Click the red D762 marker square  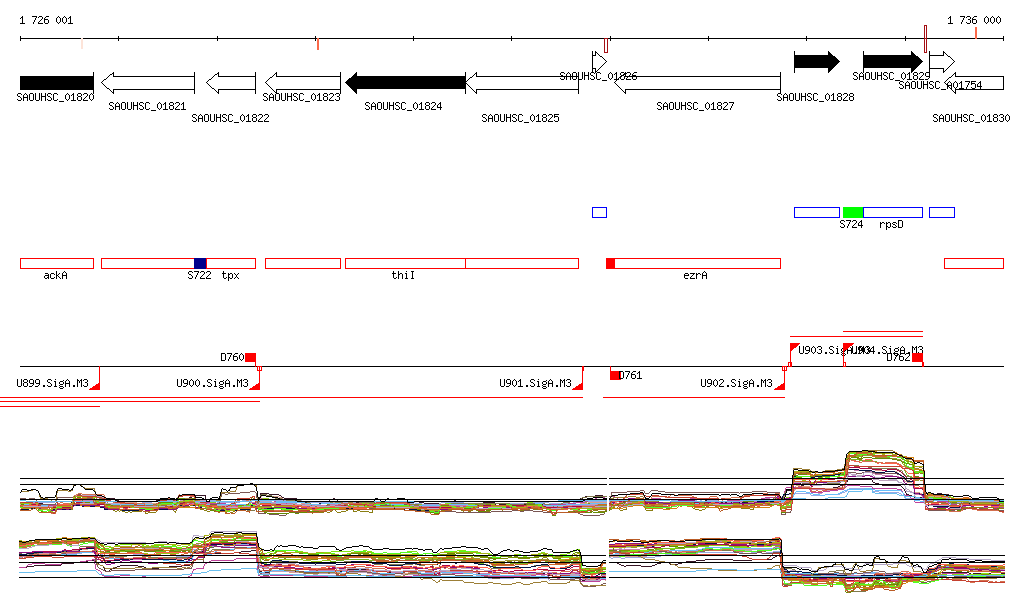click(918, 358)
